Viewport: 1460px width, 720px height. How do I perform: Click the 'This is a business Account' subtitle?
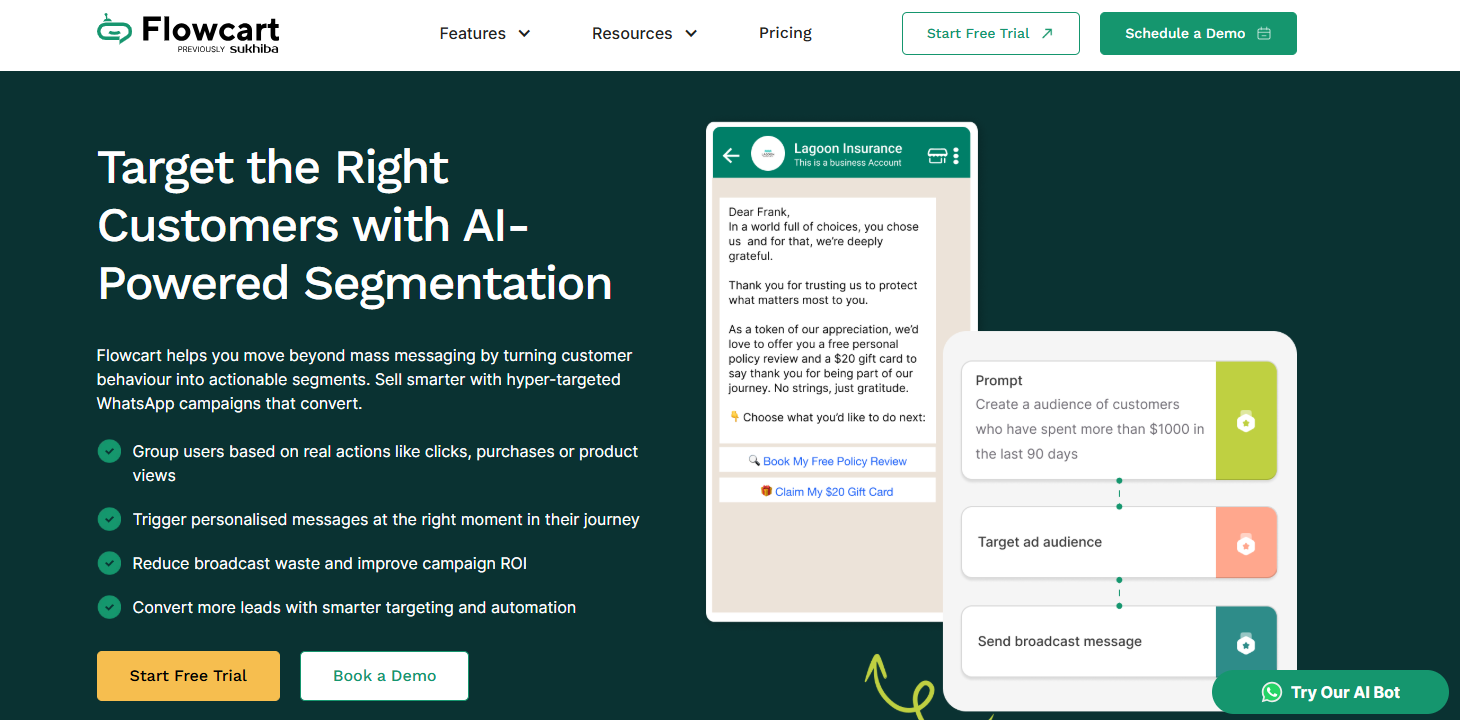click(848, 163)
